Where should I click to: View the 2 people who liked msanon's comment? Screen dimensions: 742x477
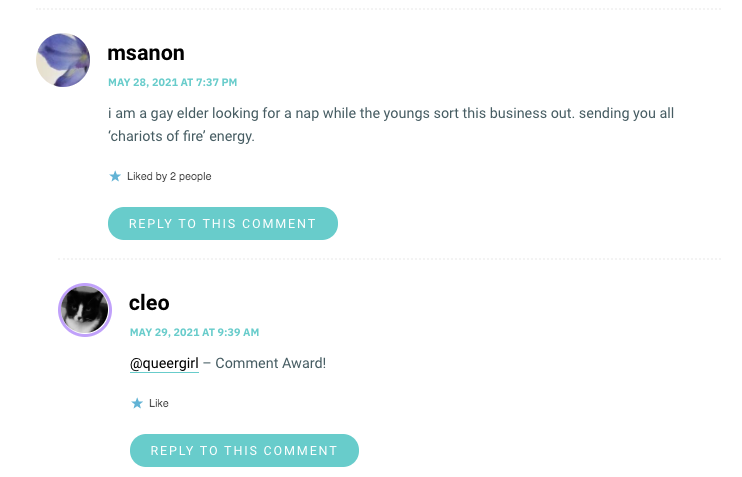[x=190, y=177]
